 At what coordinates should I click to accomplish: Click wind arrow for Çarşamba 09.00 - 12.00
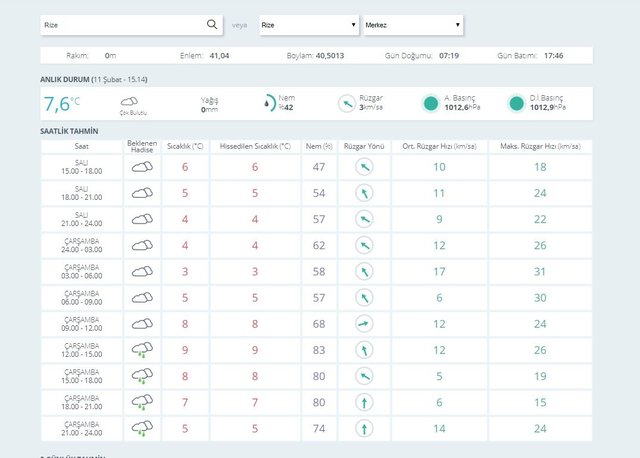tap(364, 323)
